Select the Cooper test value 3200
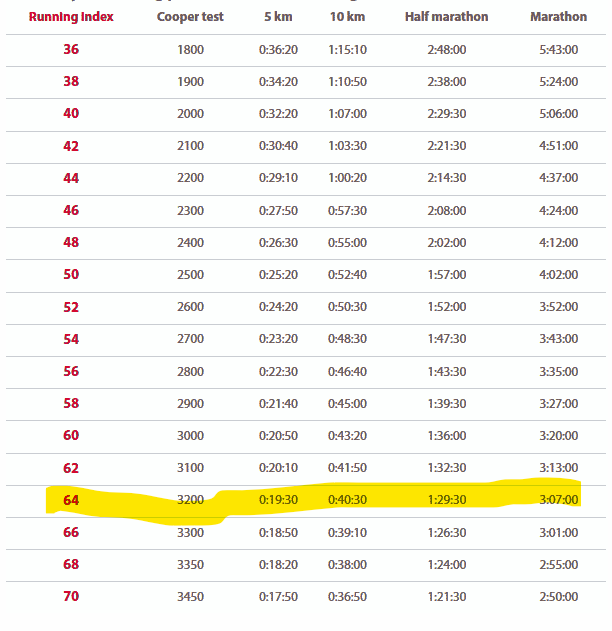 190,500
